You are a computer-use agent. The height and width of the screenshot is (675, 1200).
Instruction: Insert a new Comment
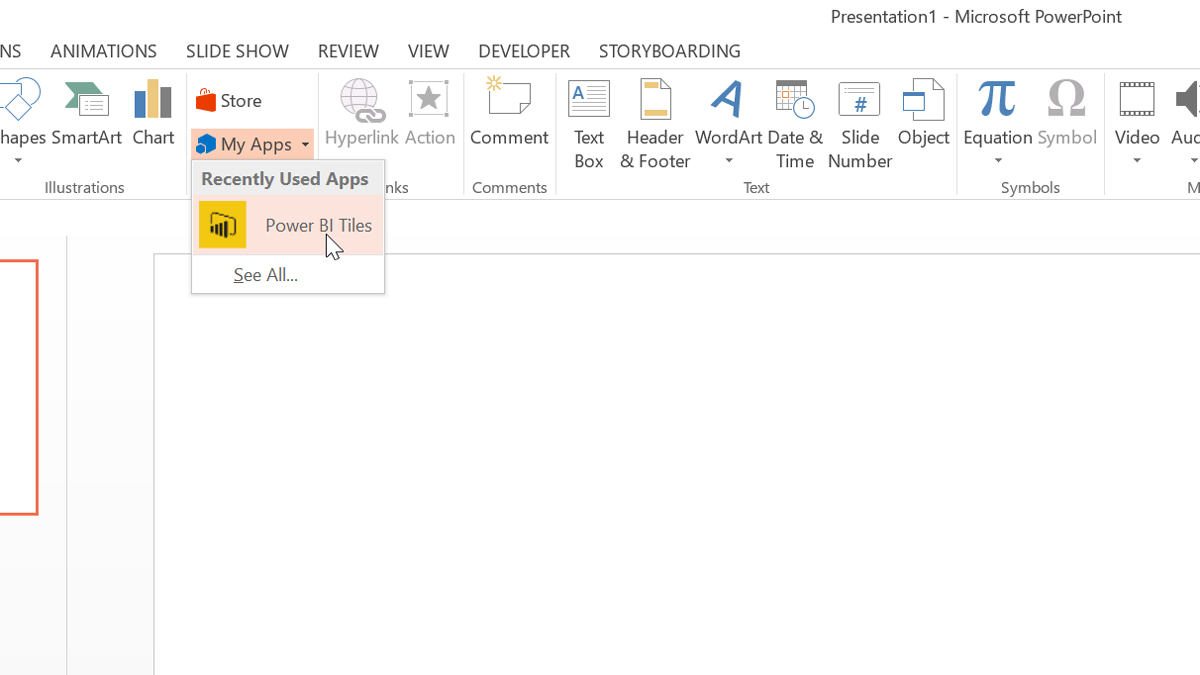click(x=509, y=114)
